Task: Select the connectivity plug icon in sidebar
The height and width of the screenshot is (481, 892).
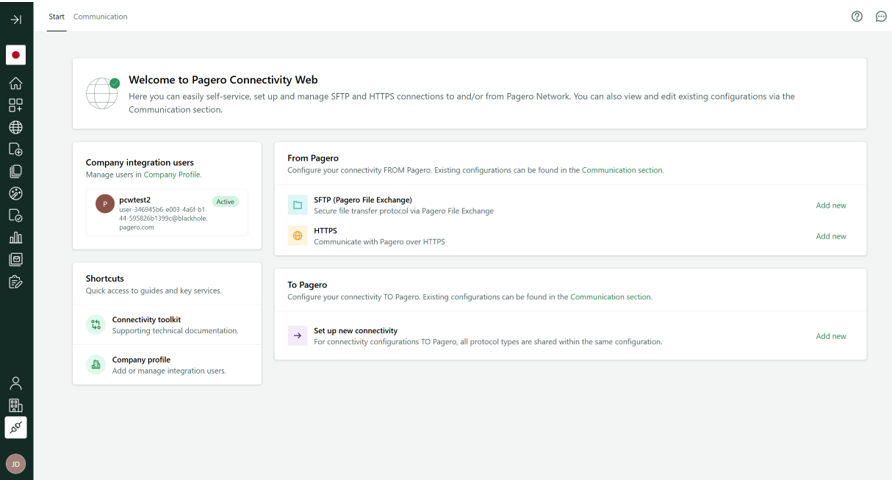Action: (16, 428)
